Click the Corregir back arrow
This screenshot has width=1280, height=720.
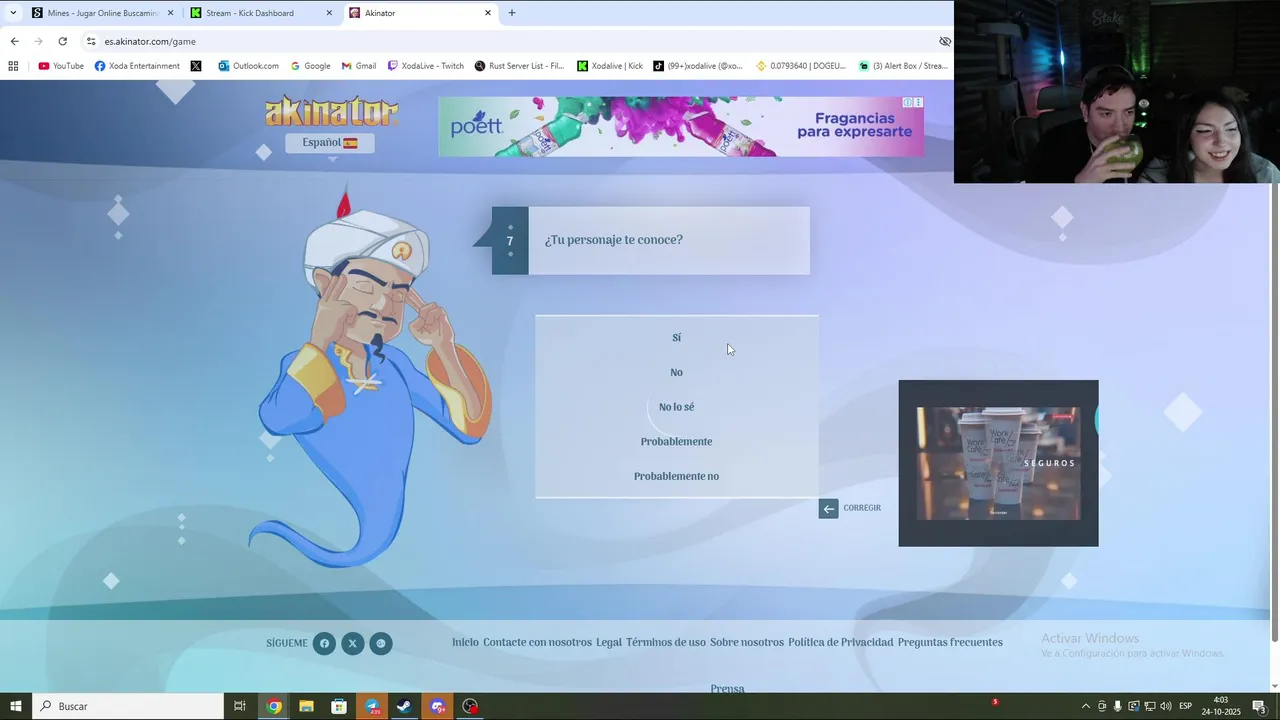[x=828, y=508]
